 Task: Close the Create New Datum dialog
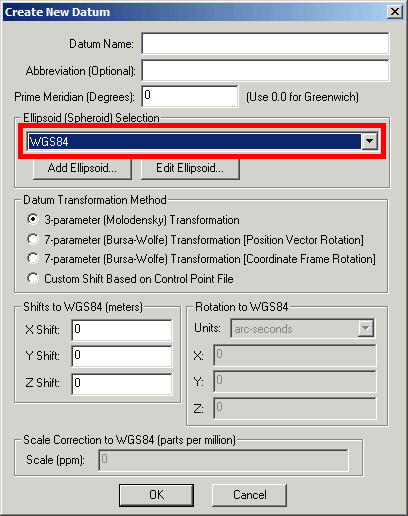coord(395,12)
